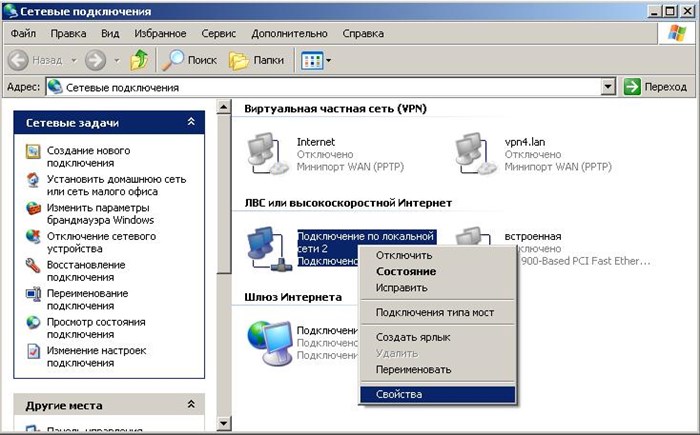Select the Internet gateway globe icon
The image size is (700, 435).
click(270, 343)
